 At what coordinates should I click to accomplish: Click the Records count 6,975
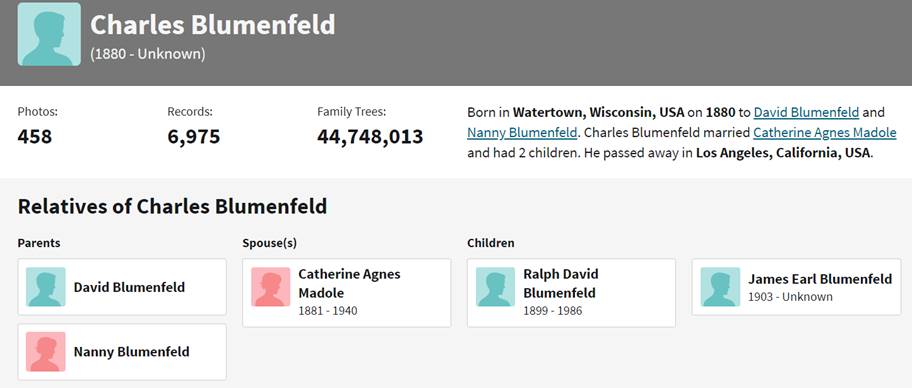coord(194,137)
